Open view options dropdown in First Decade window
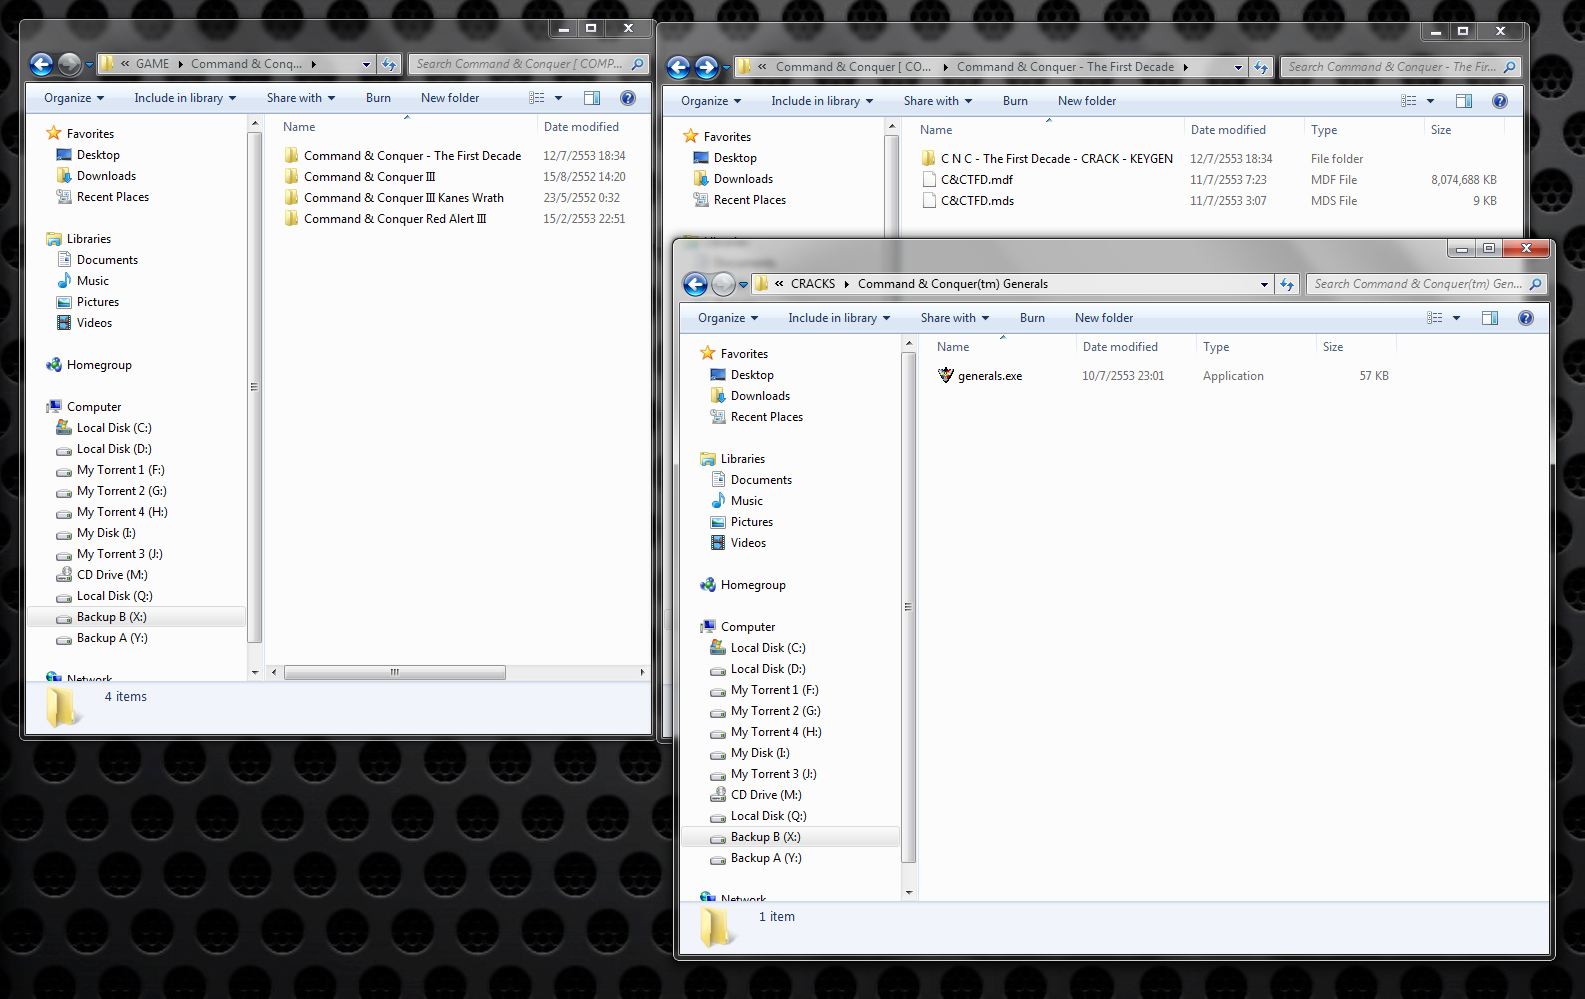 pos(1430,101)
